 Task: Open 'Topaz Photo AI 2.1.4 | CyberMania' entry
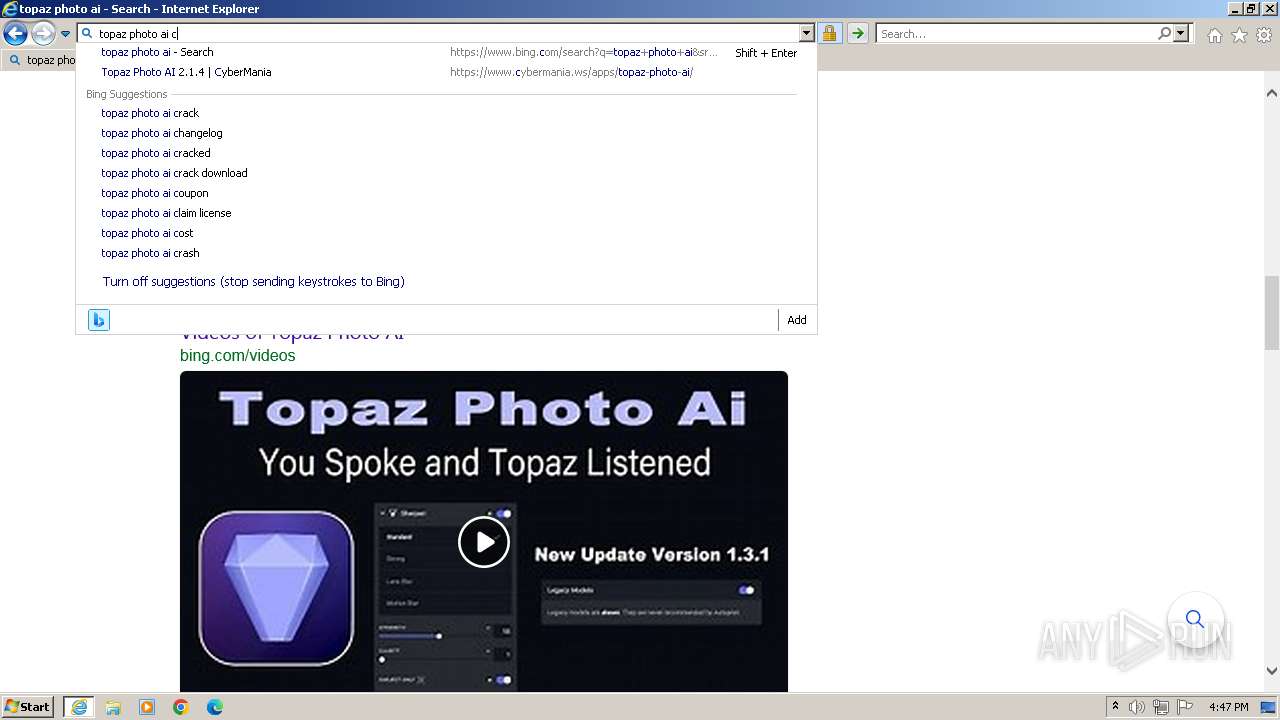446,72
